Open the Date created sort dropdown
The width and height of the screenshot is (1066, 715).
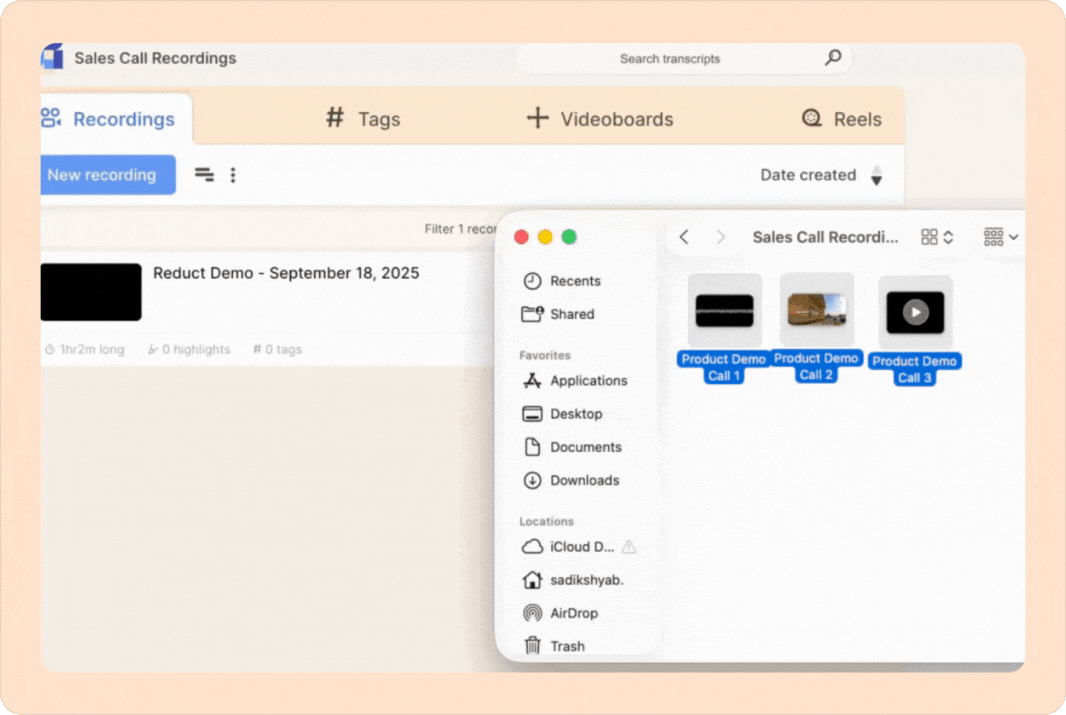[807, 175]
